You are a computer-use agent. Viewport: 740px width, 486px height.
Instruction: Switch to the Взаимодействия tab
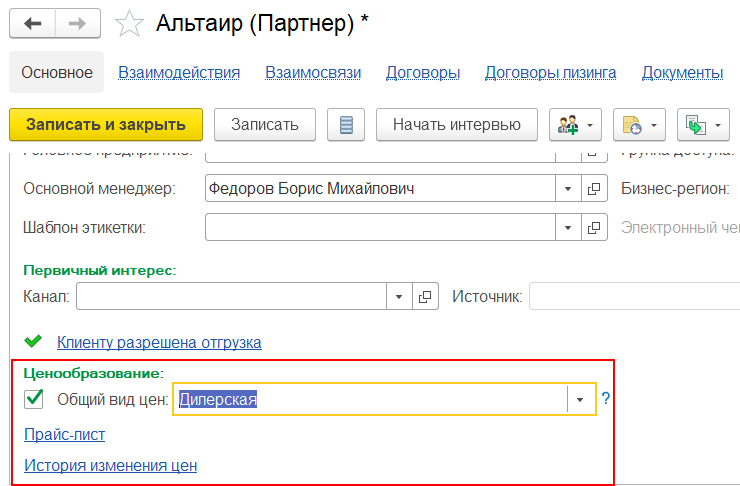(179, 72)
